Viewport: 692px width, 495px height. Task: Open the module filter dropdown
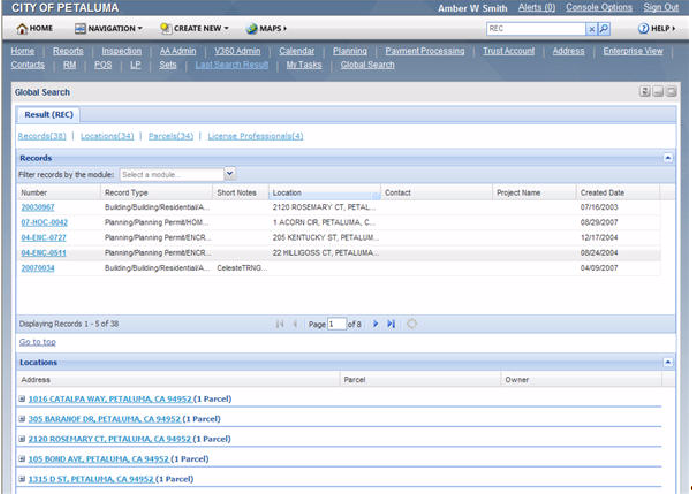(230, 174)
